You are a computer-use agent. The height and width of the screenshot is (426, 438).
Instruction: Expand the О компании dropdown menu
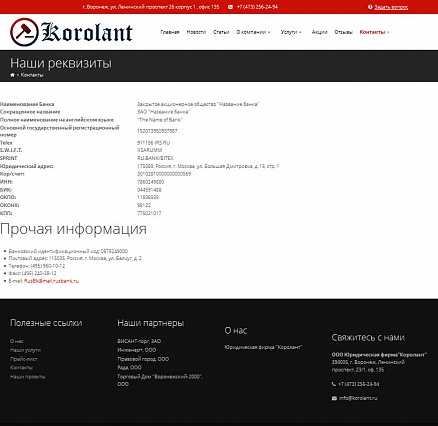pyautogui.click(x=253, y=32)
